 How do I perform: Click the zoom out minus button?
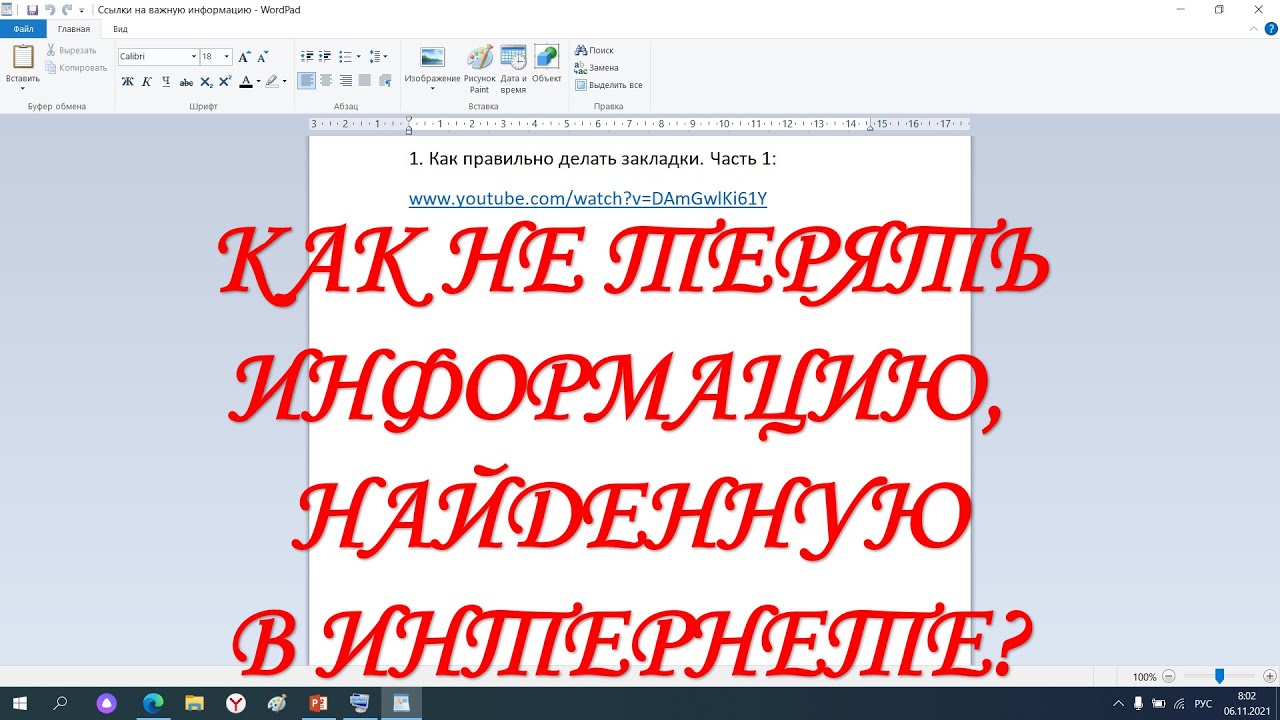pyautogui.click(x=1168, y=677)
